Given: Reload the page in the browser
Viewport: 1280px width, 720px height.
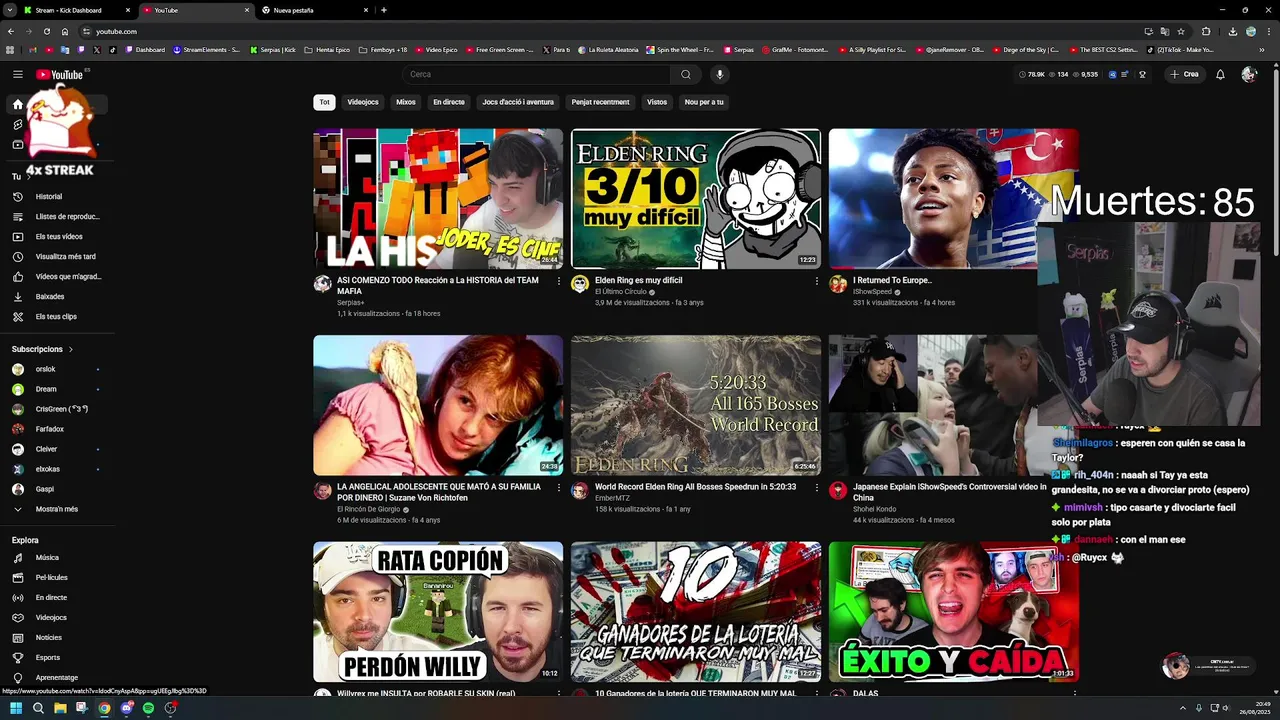Looking at the screenshot, I should (47, 31).
